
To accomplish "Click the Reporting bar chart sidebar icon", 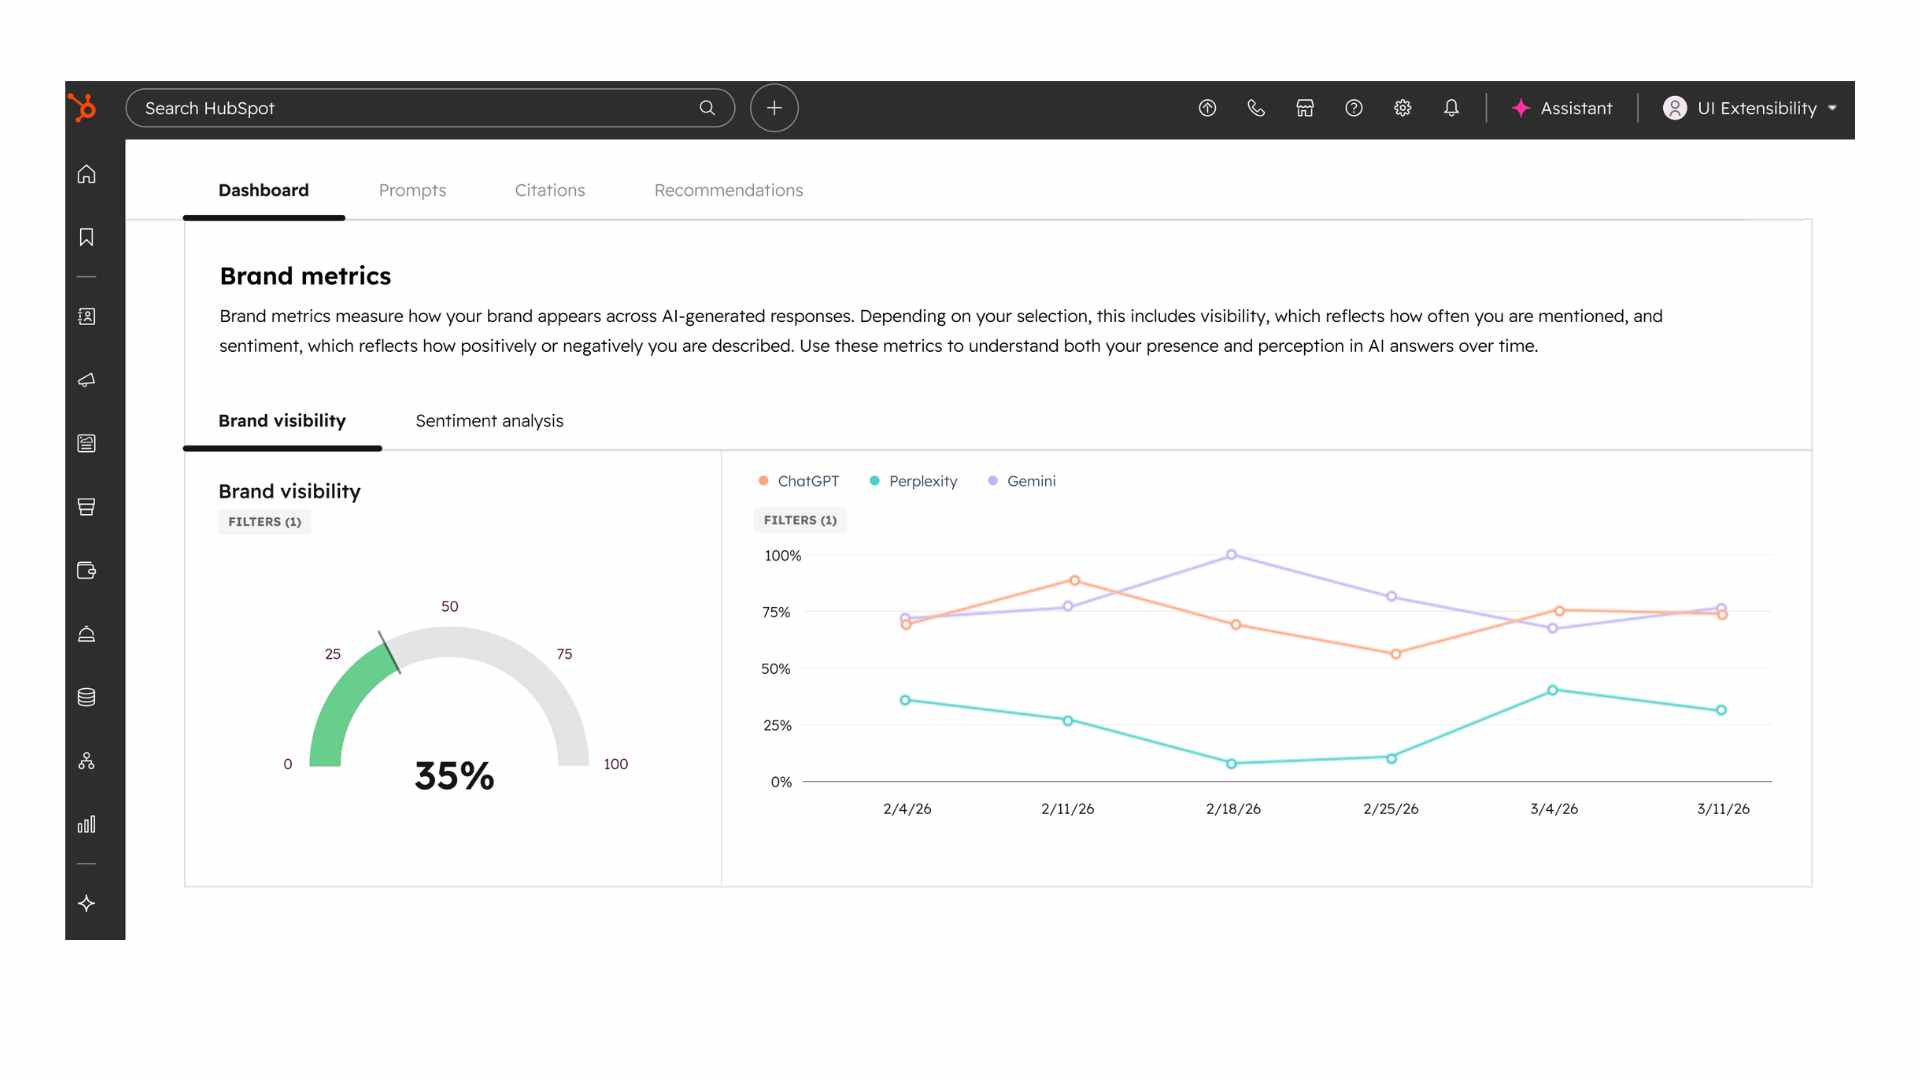I will click(87, 824).
